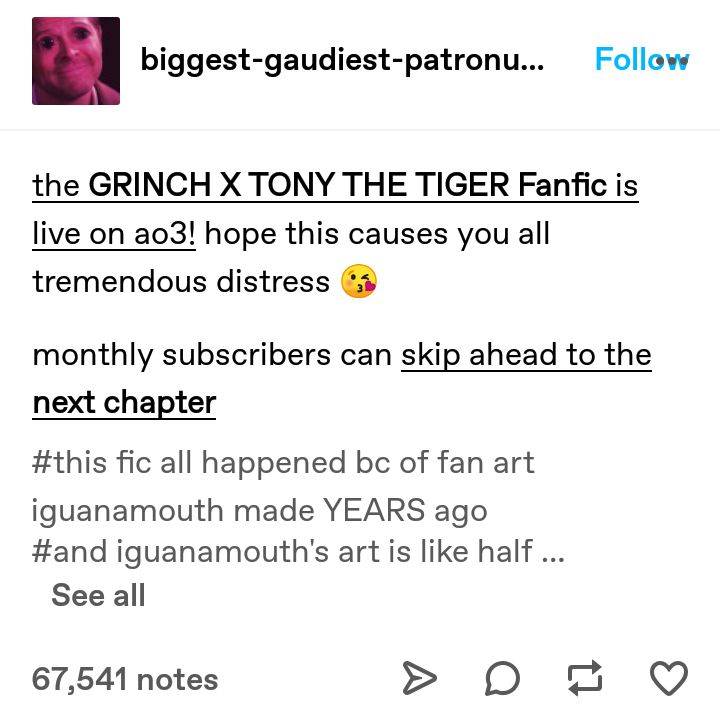Open the reply speech bubble icon
This screenshot has height=717, width=720.
pos(502,678)
